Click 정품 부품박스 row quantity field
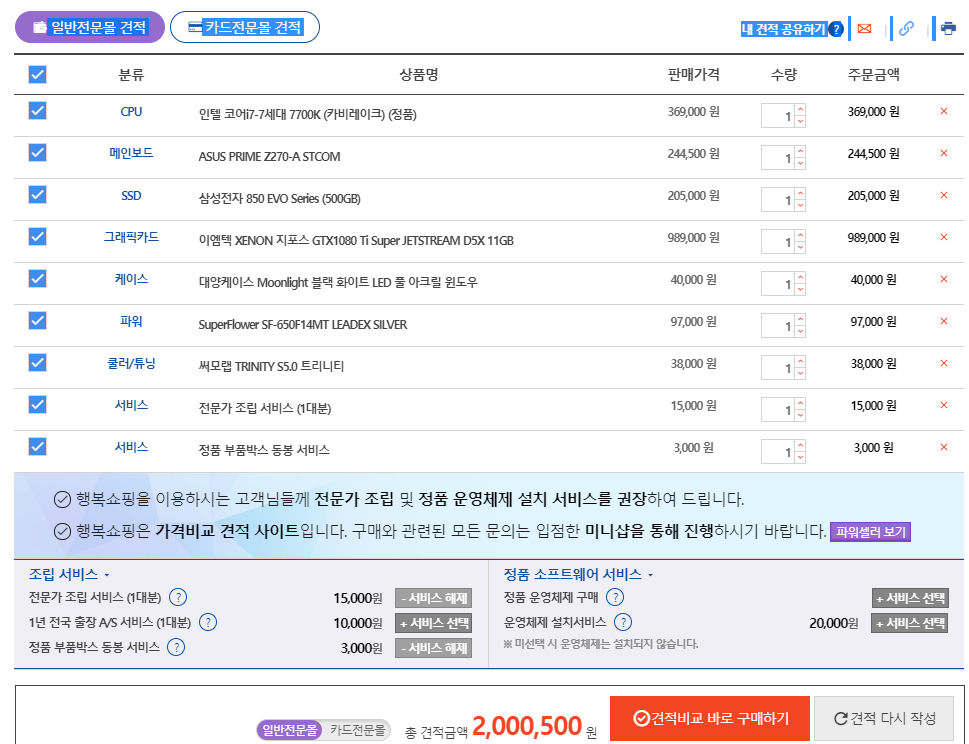 click(777, 452)
